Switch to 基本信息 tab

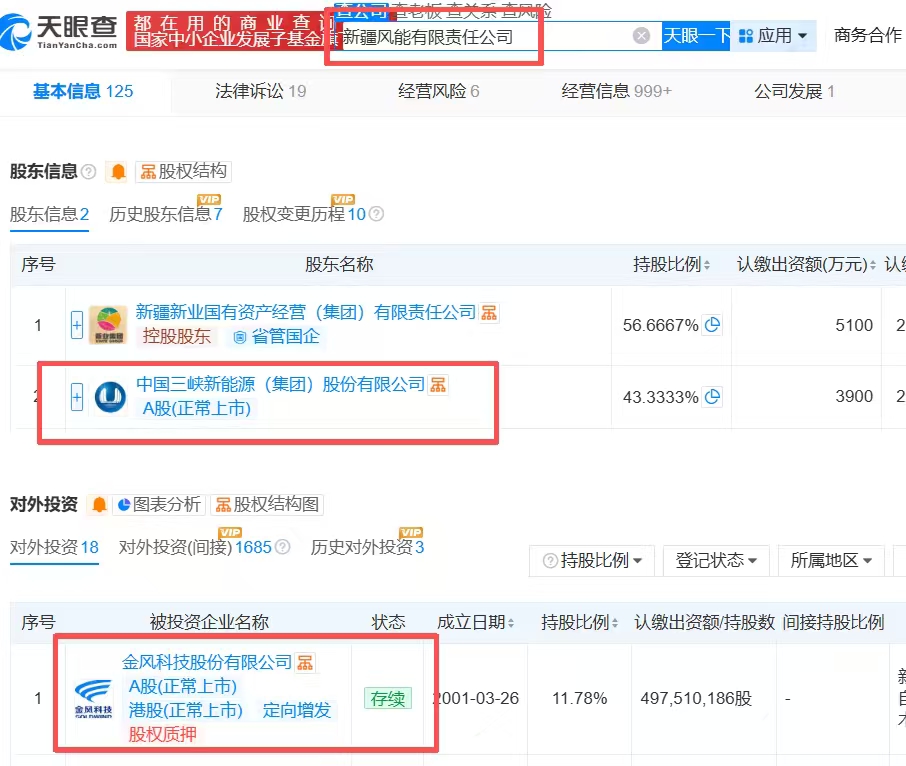point(83,91)
